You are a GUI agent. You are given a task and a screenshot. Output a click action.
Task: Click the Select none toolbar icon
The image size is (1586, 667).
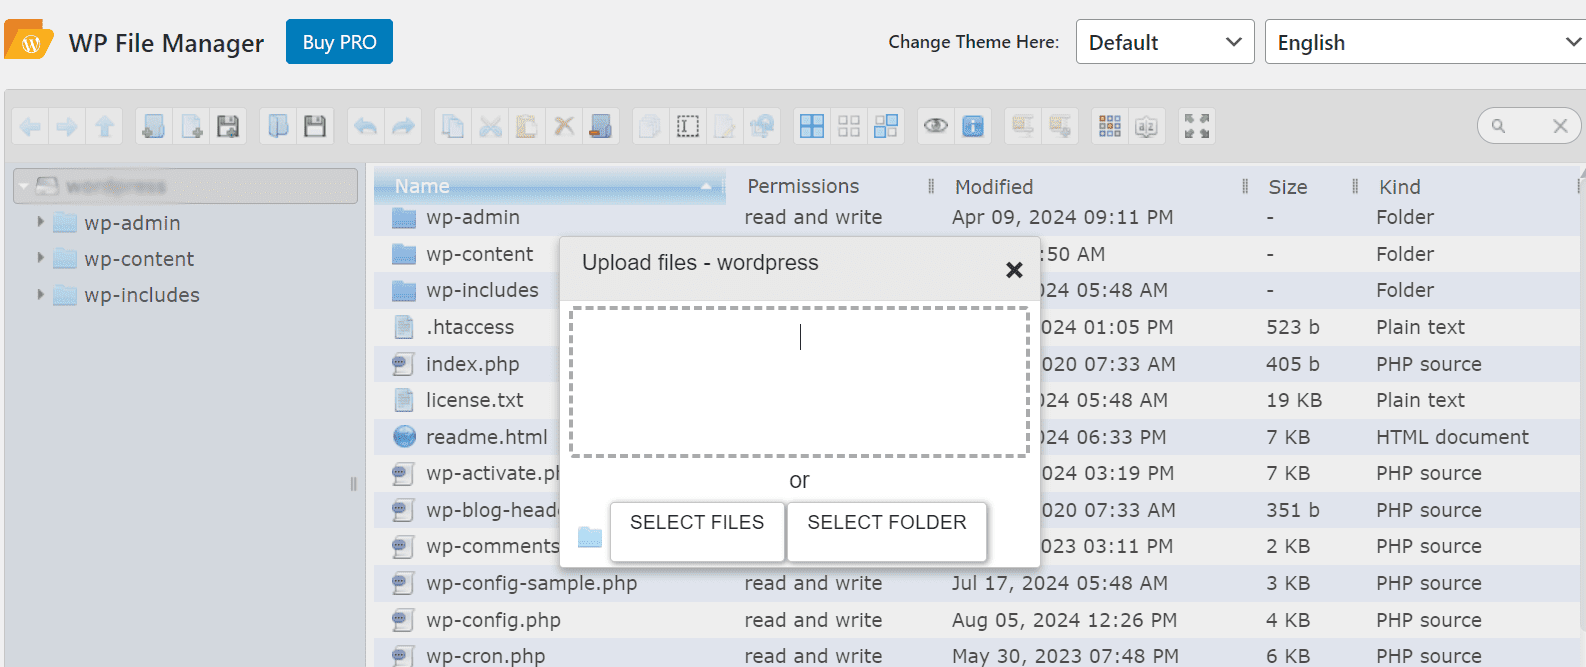click(849, 126)
